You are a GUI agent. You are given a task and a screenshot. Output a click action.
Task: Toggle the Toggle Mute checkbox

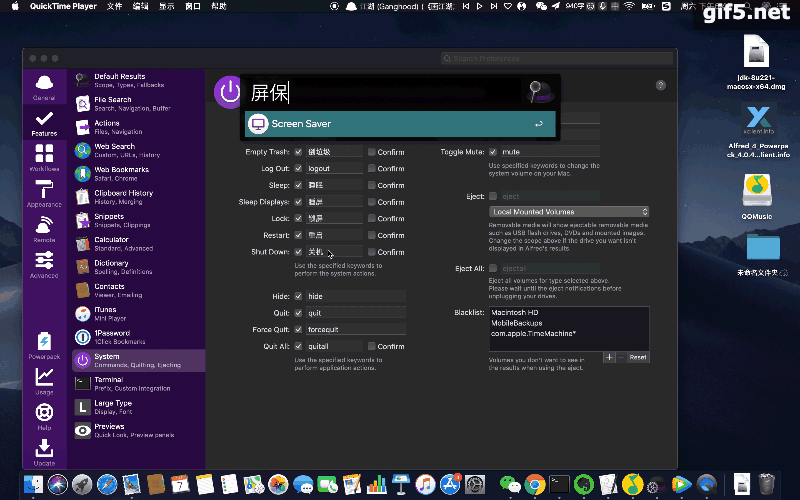(493, 152)
